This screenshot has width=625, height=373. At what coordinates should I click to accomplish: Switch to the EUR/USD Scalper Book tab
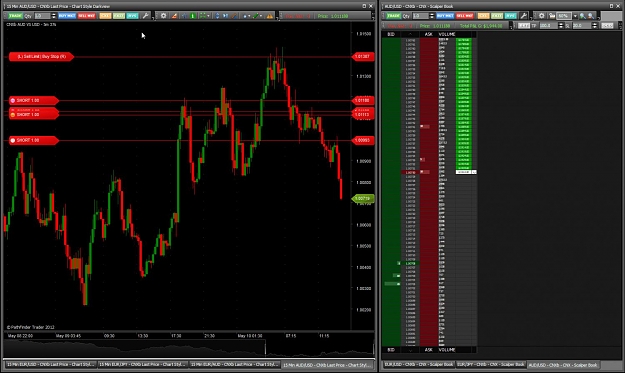[419, 364]
